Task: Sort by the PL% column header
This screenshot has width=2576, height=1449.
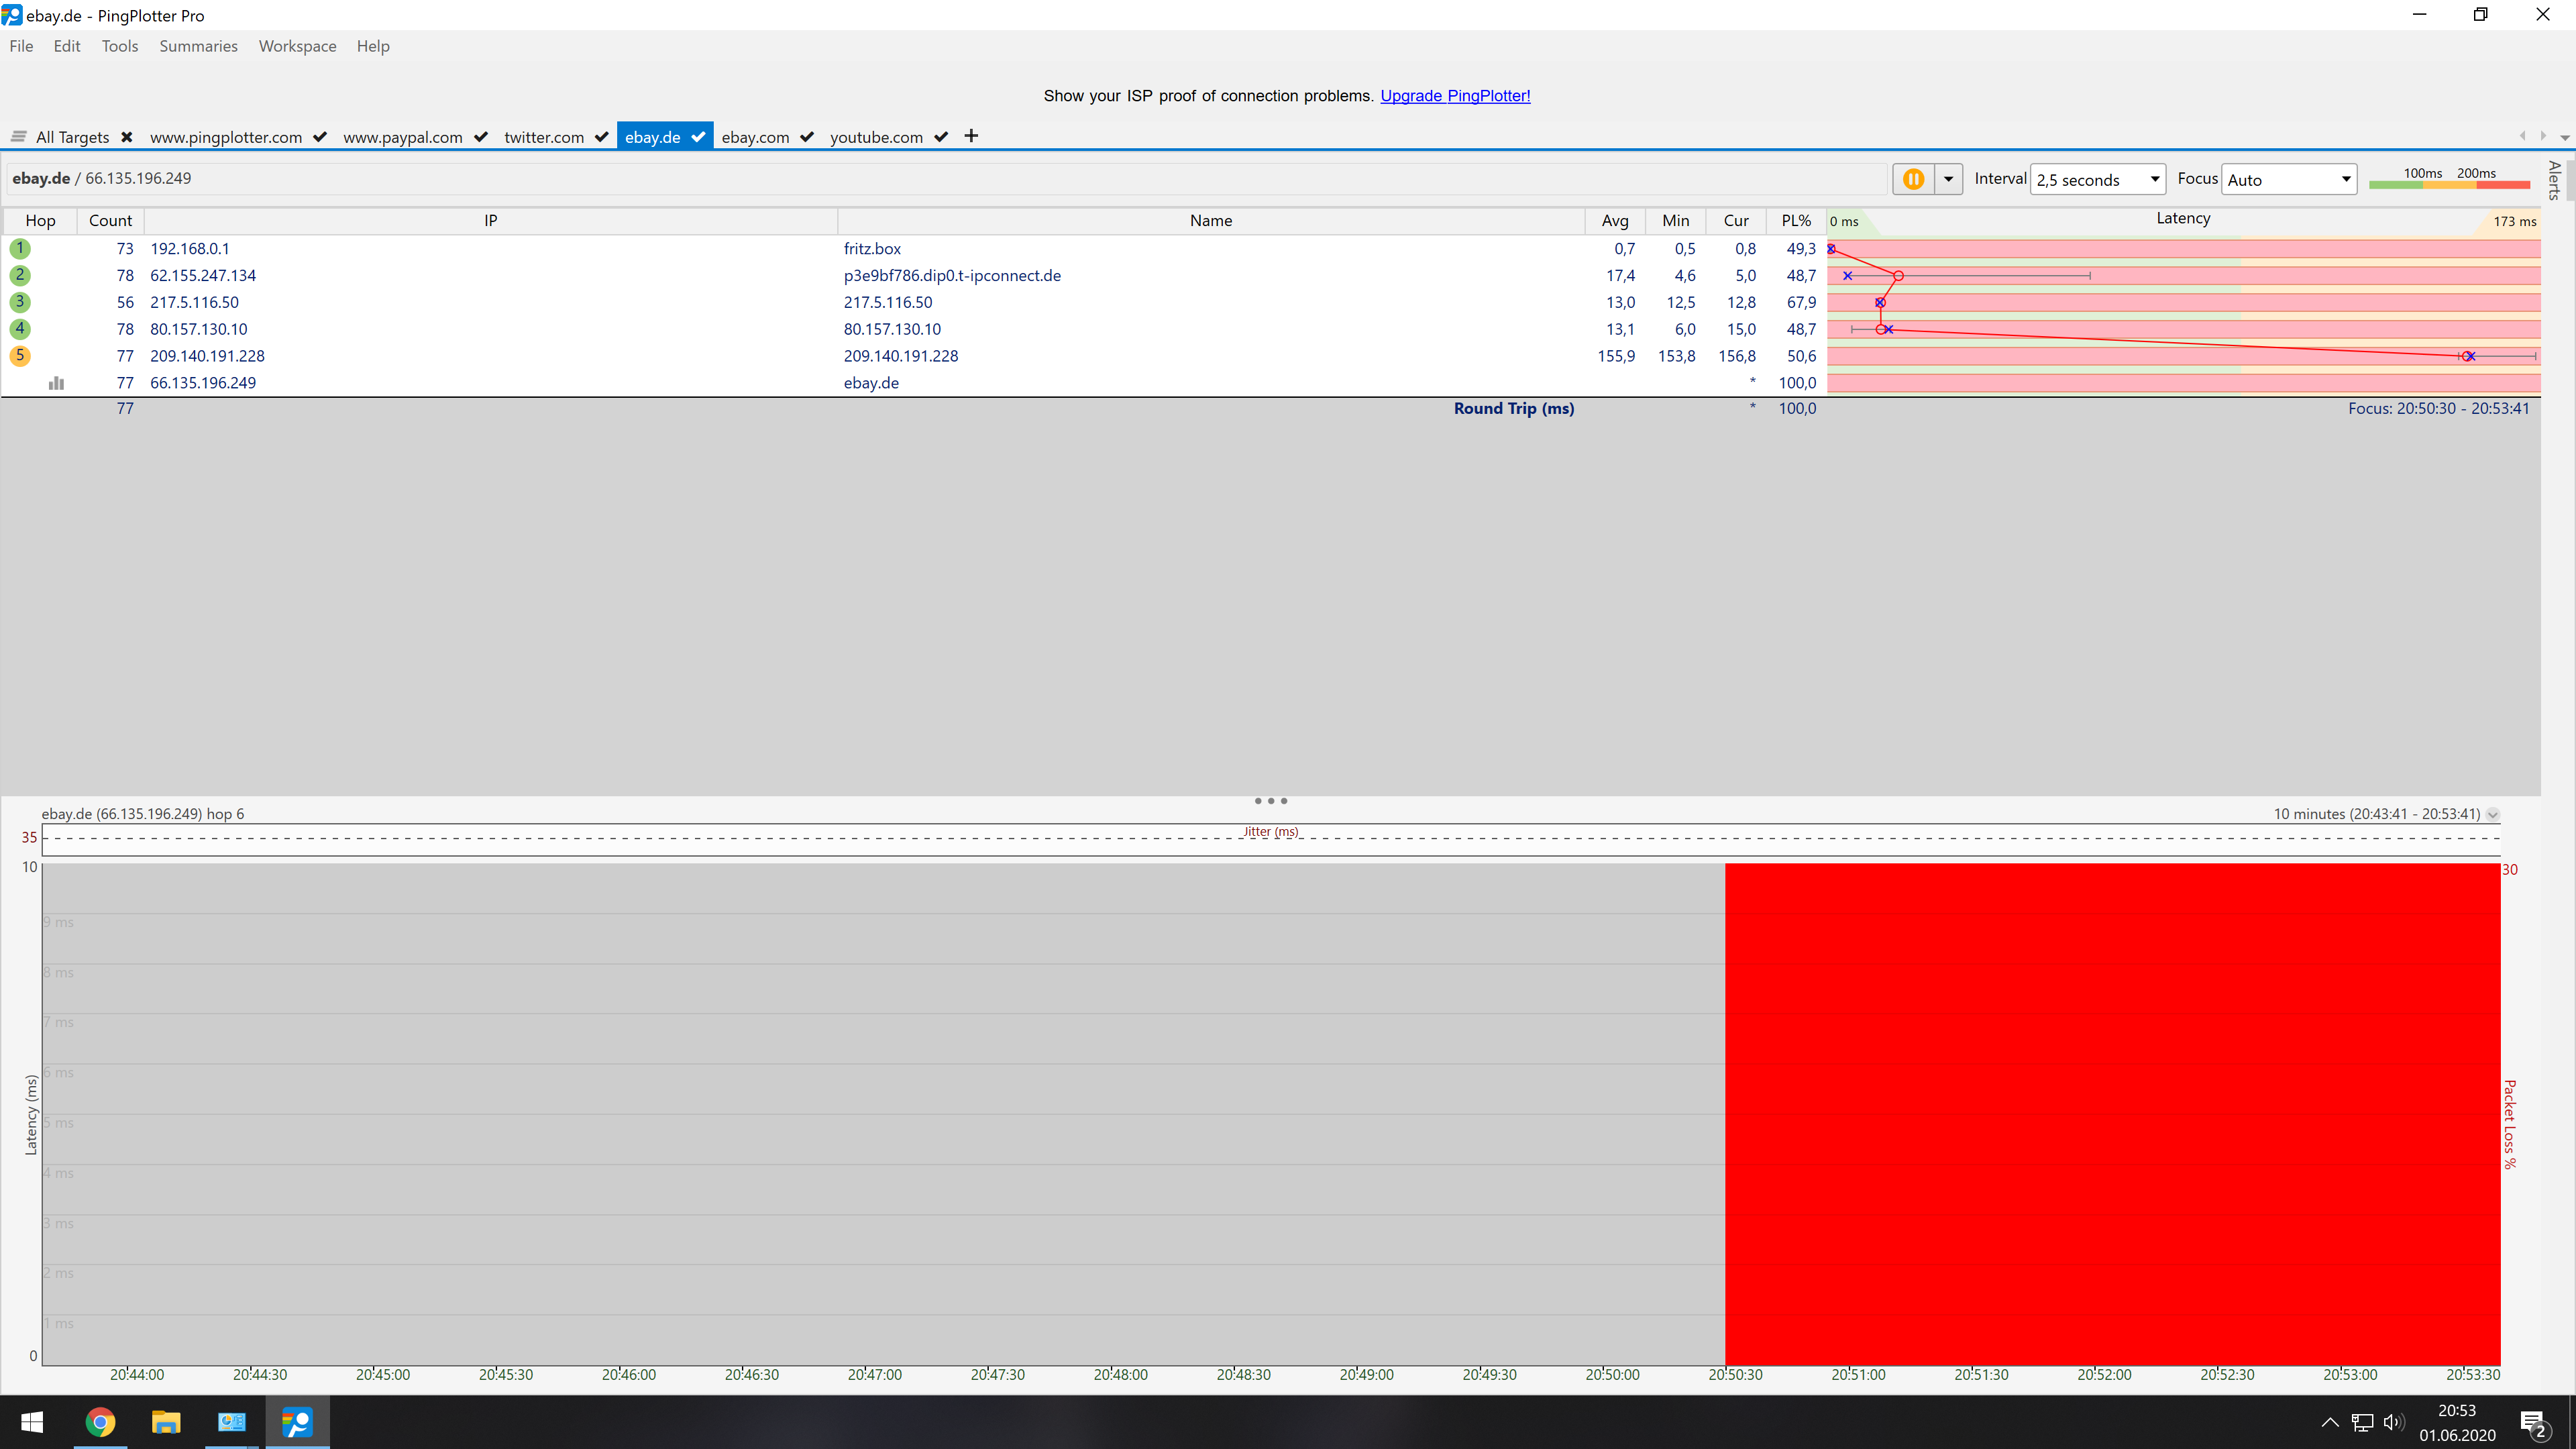Action: [x=1795, y=221]
